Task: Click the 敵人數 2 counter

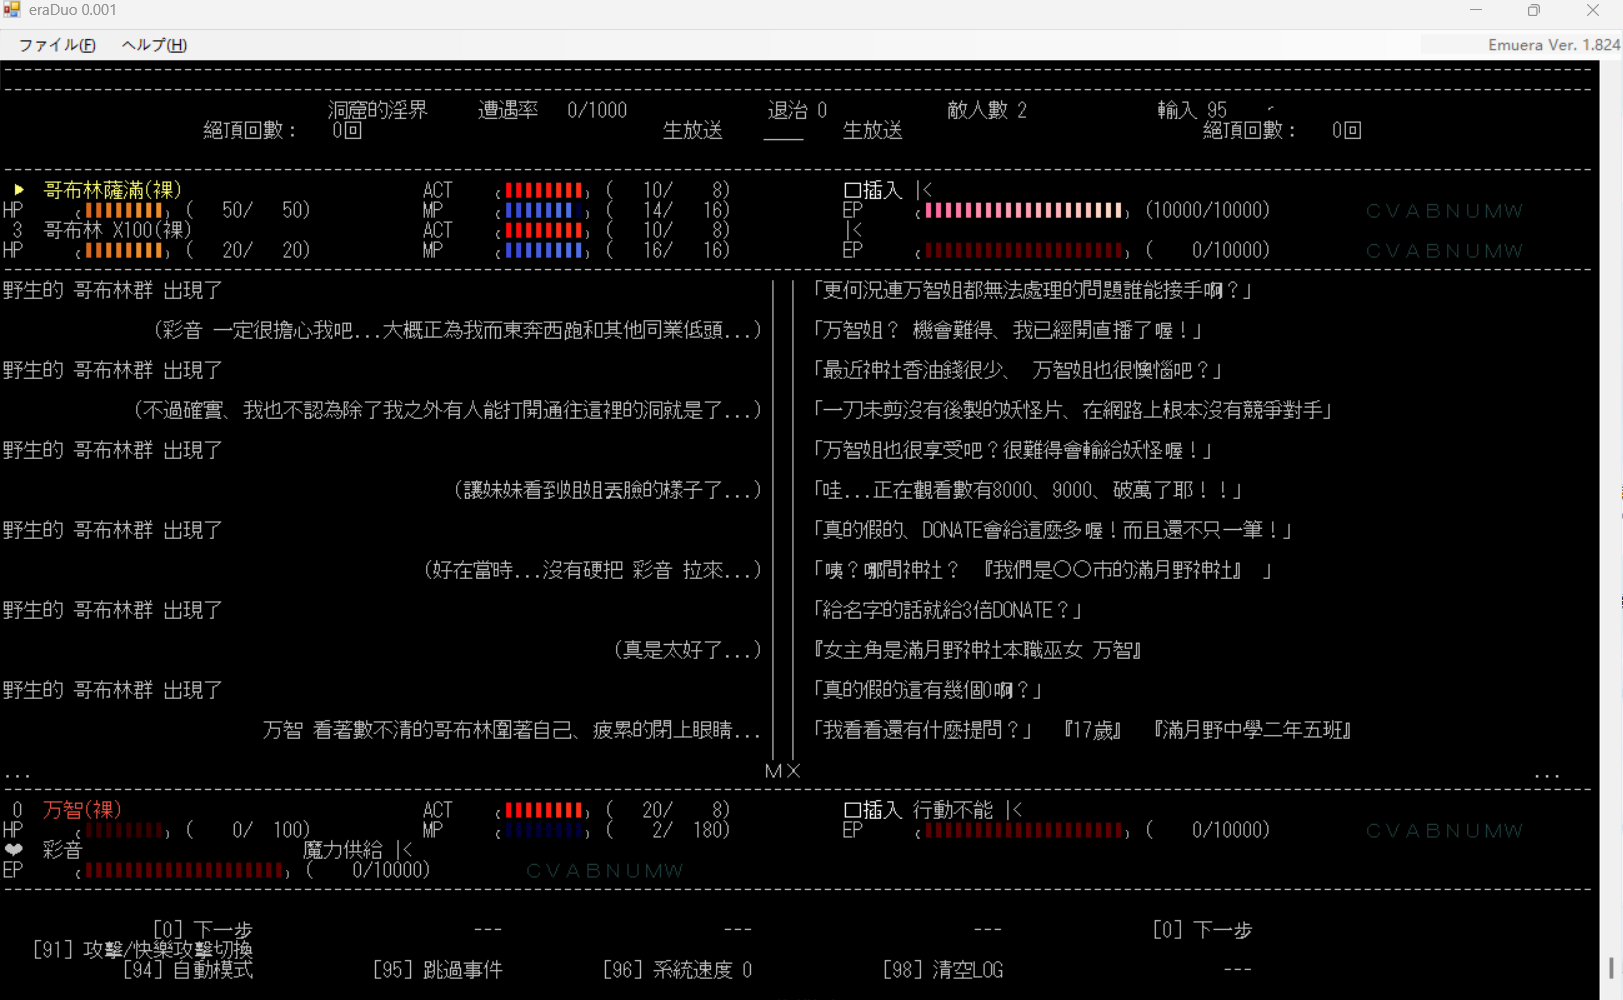Action: pyautogui.click(x=987, y=110)
